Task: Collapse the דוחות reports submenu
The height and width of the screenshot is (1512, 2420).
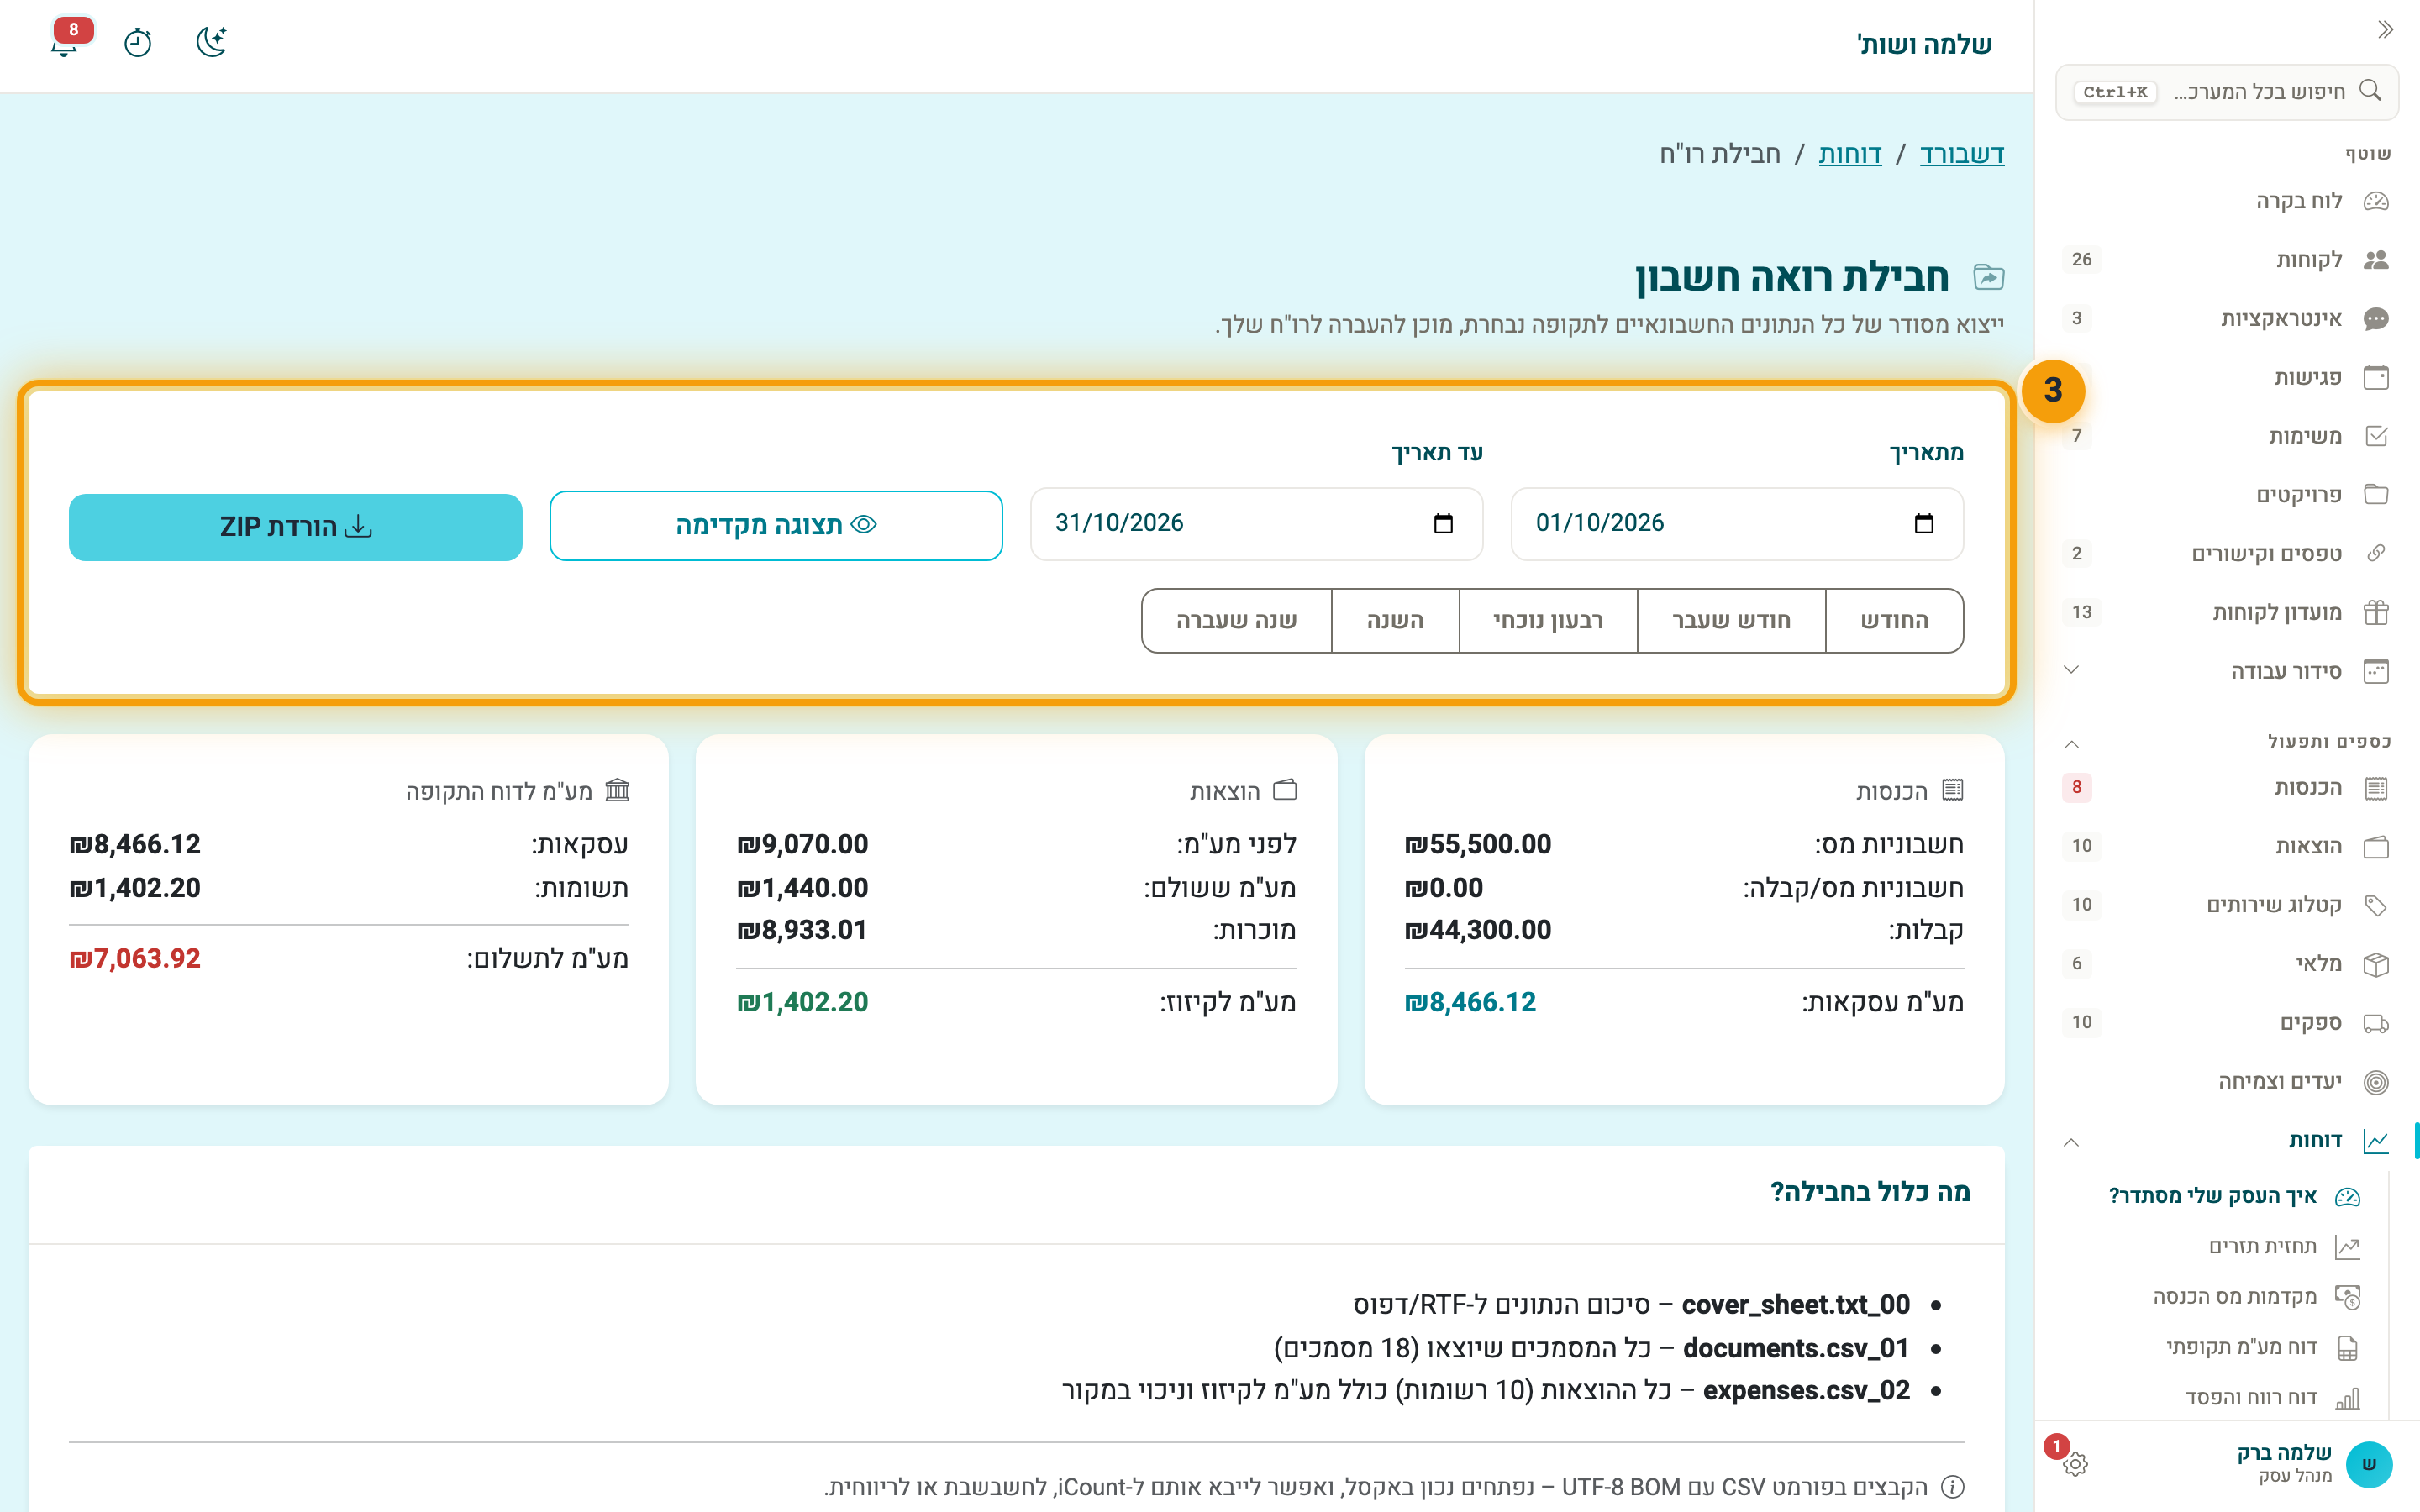Action: (x=2072, y=1141)
